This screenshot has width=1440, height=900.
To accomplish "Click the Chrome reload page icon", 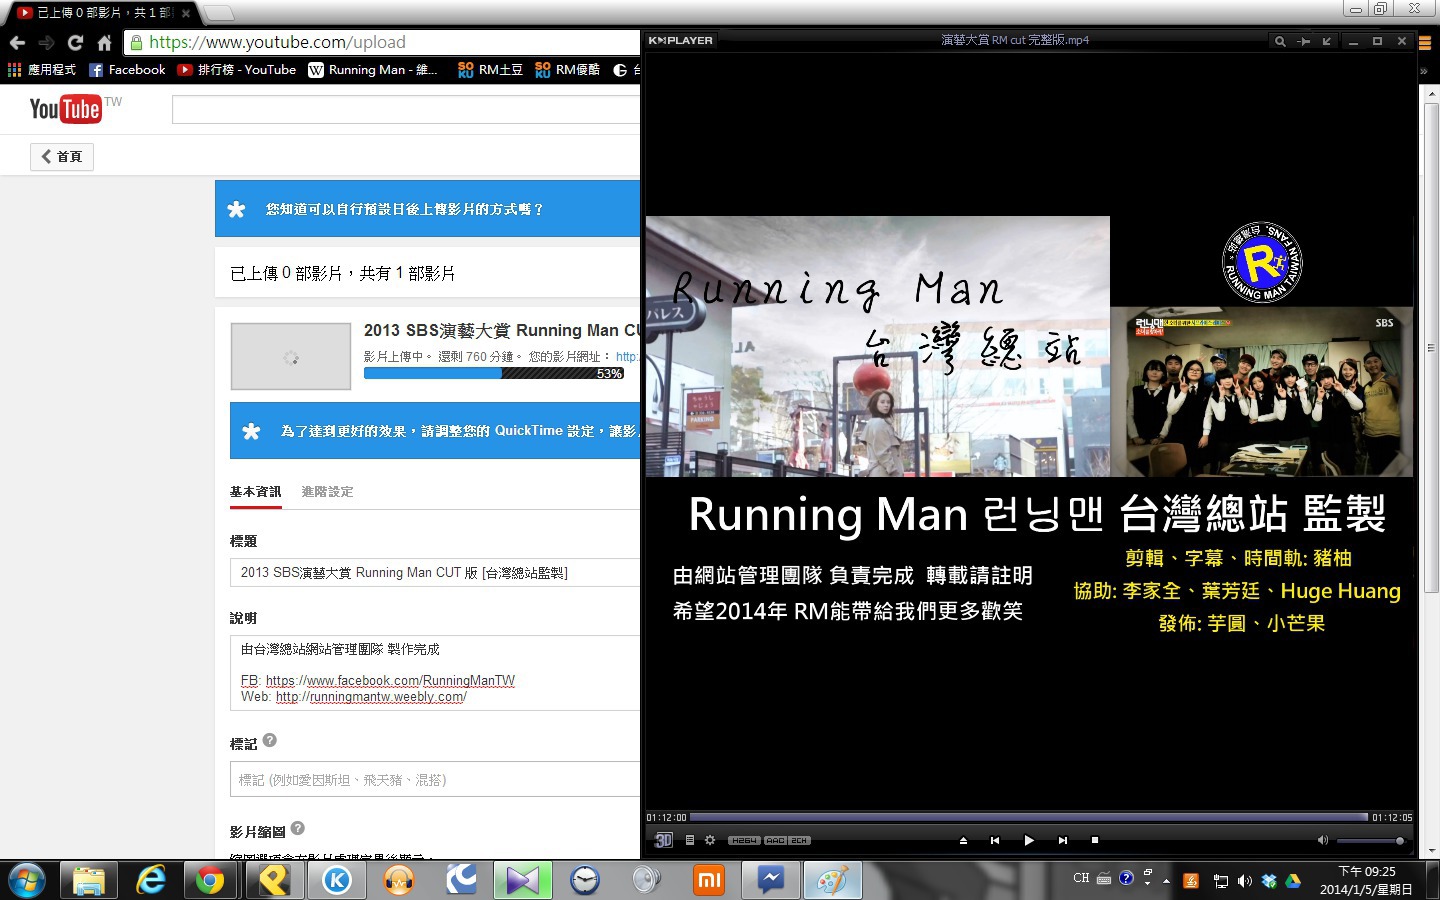I will (x=75, y=42).
